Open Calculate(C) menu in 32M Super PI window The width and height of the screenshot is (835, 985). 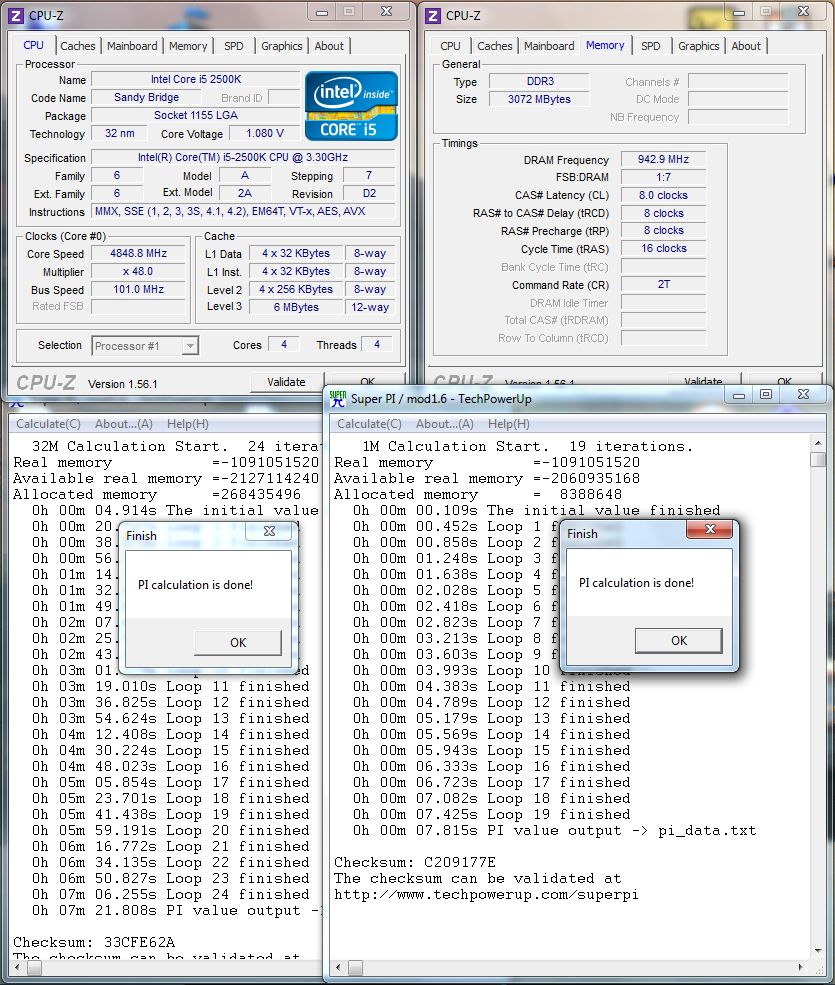coord(48,424)
